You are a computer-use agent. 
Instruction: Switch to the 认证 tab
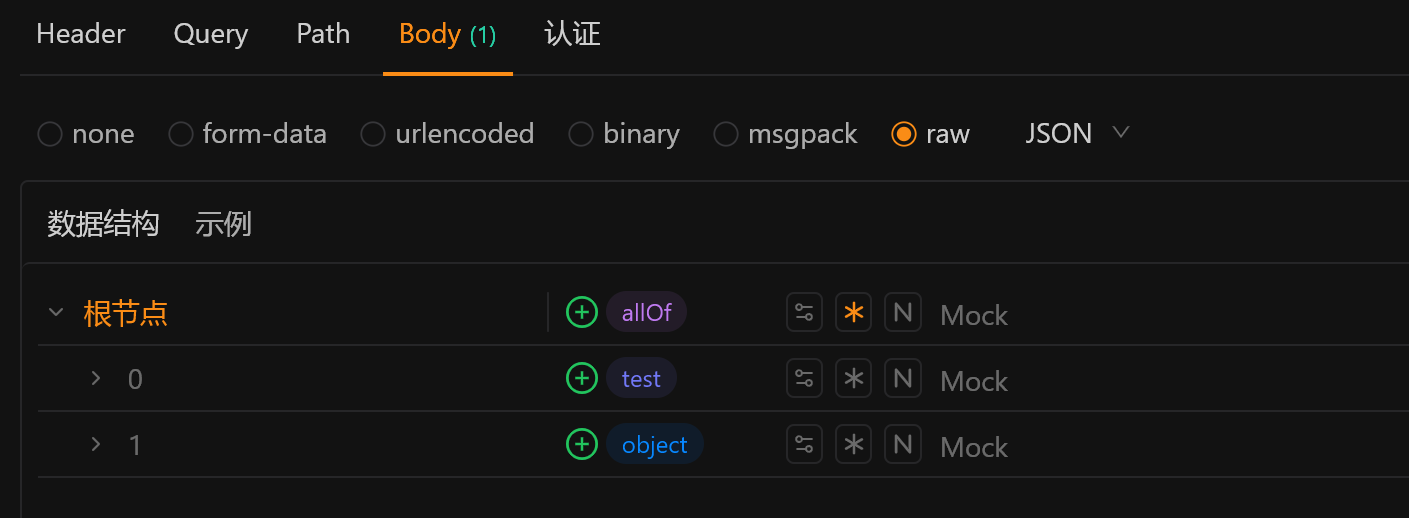coord(572,34)
